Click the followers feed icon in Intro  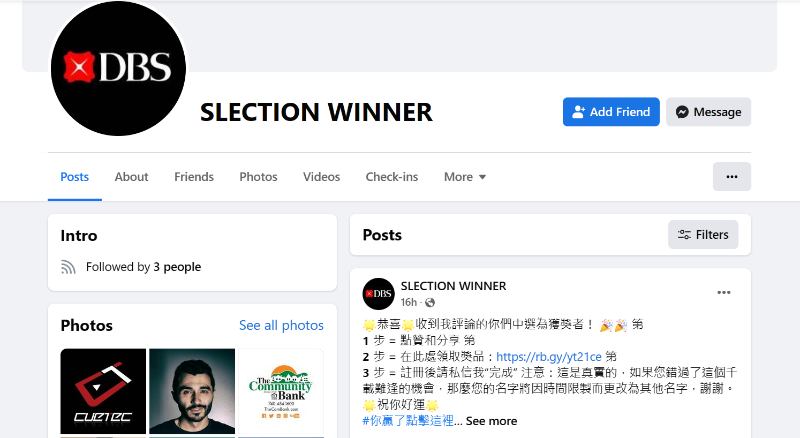point(68,267)
